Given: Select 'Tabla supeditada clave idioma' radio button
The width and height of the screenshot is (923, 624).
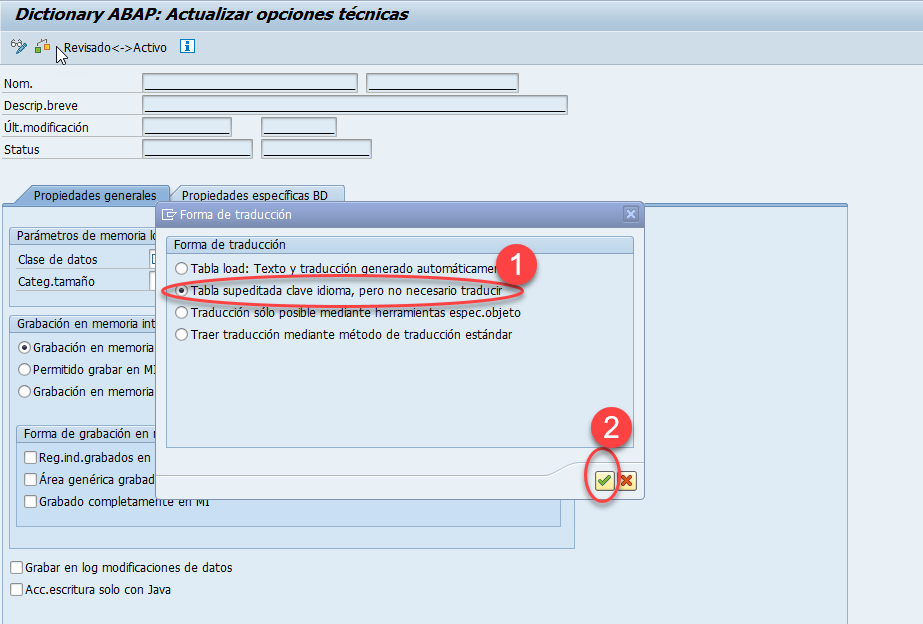Looking at the screenshot, I should coord(181,291).
